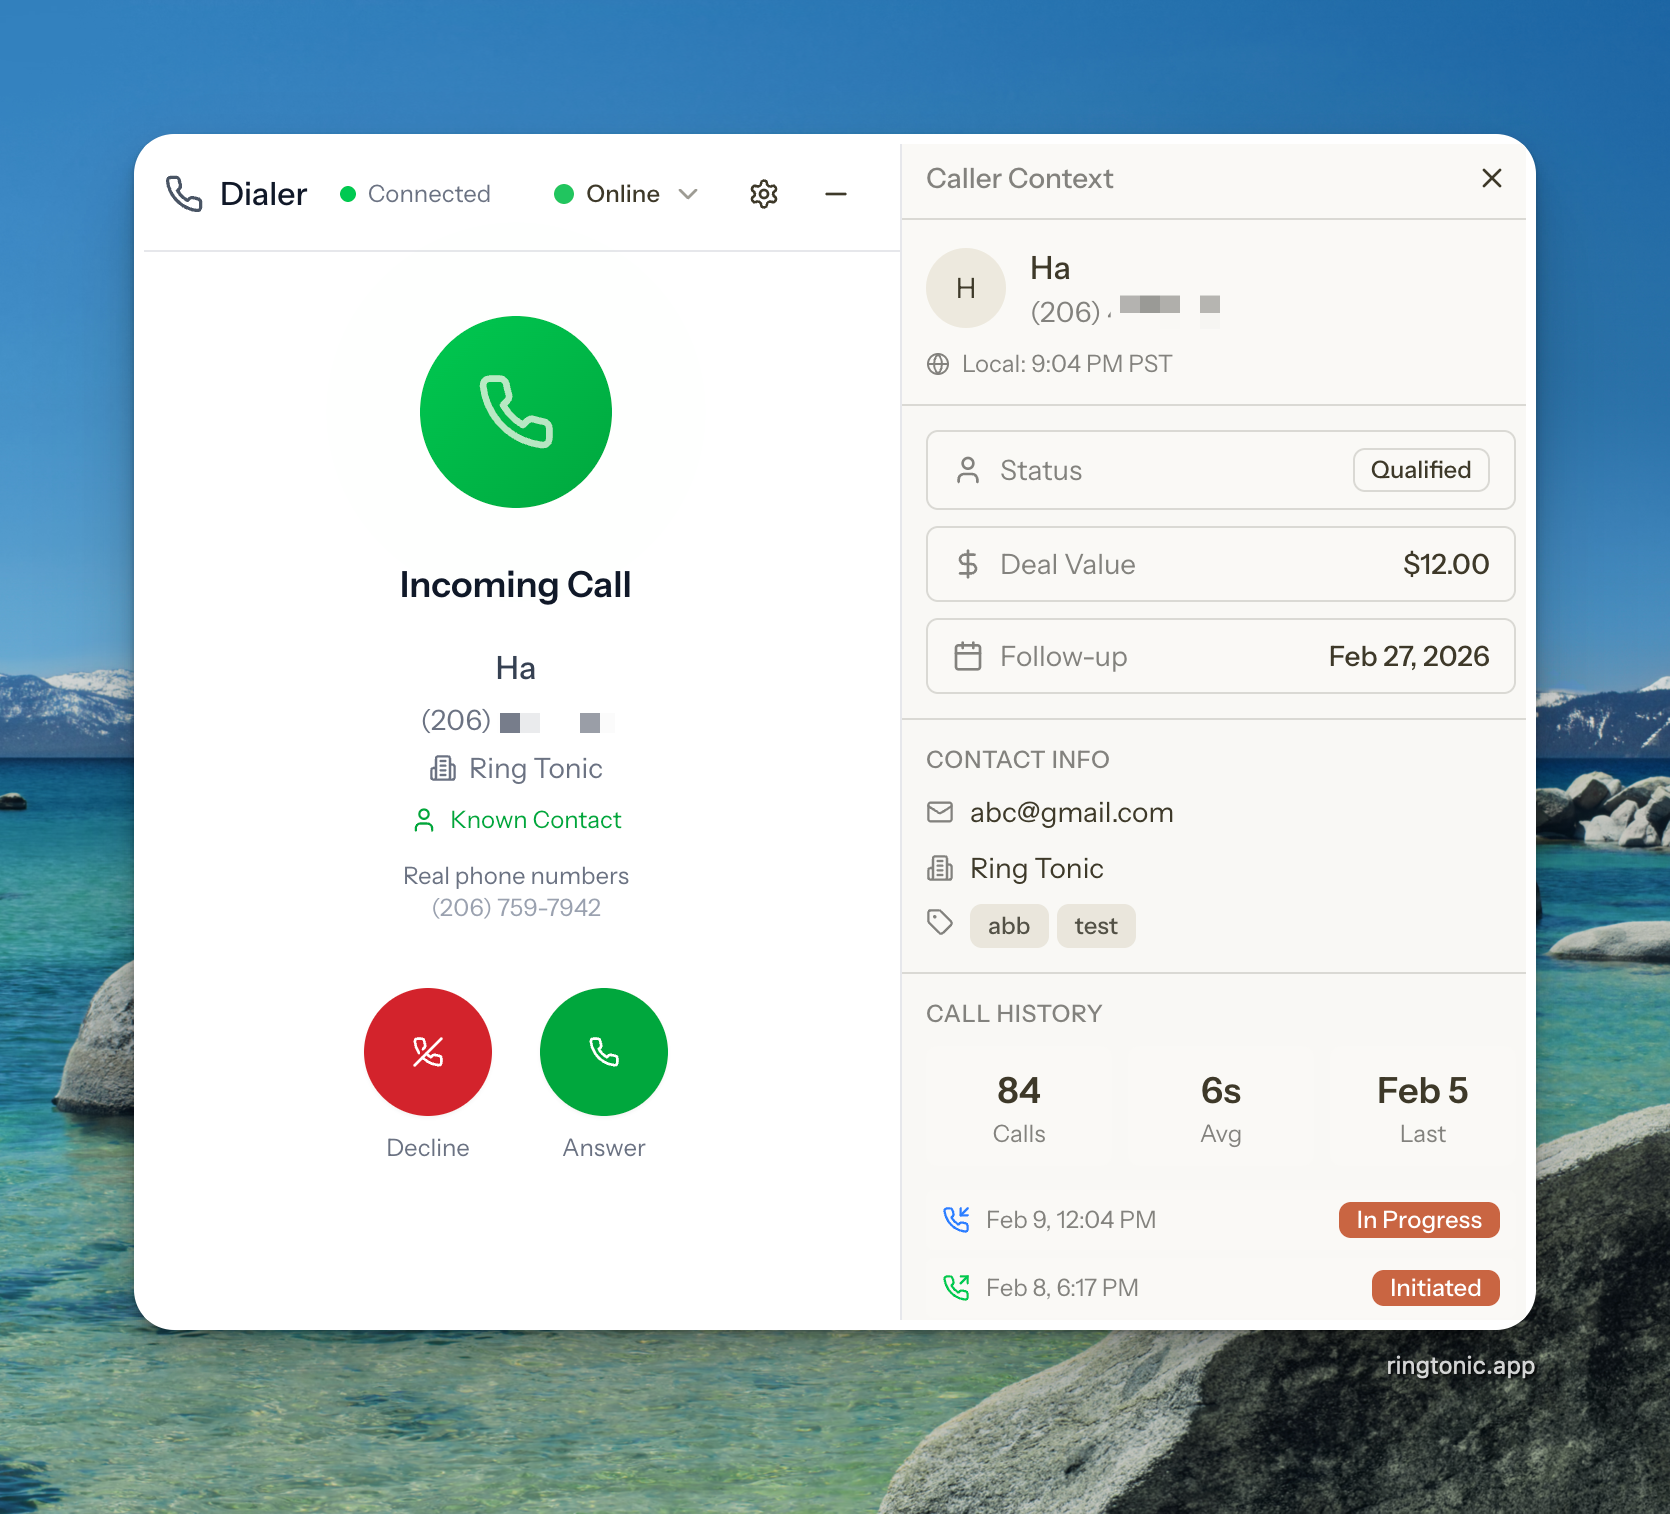Click the H contact avatar
The width and height of the screenshot is (1670, 1514).
click(965, 288)
